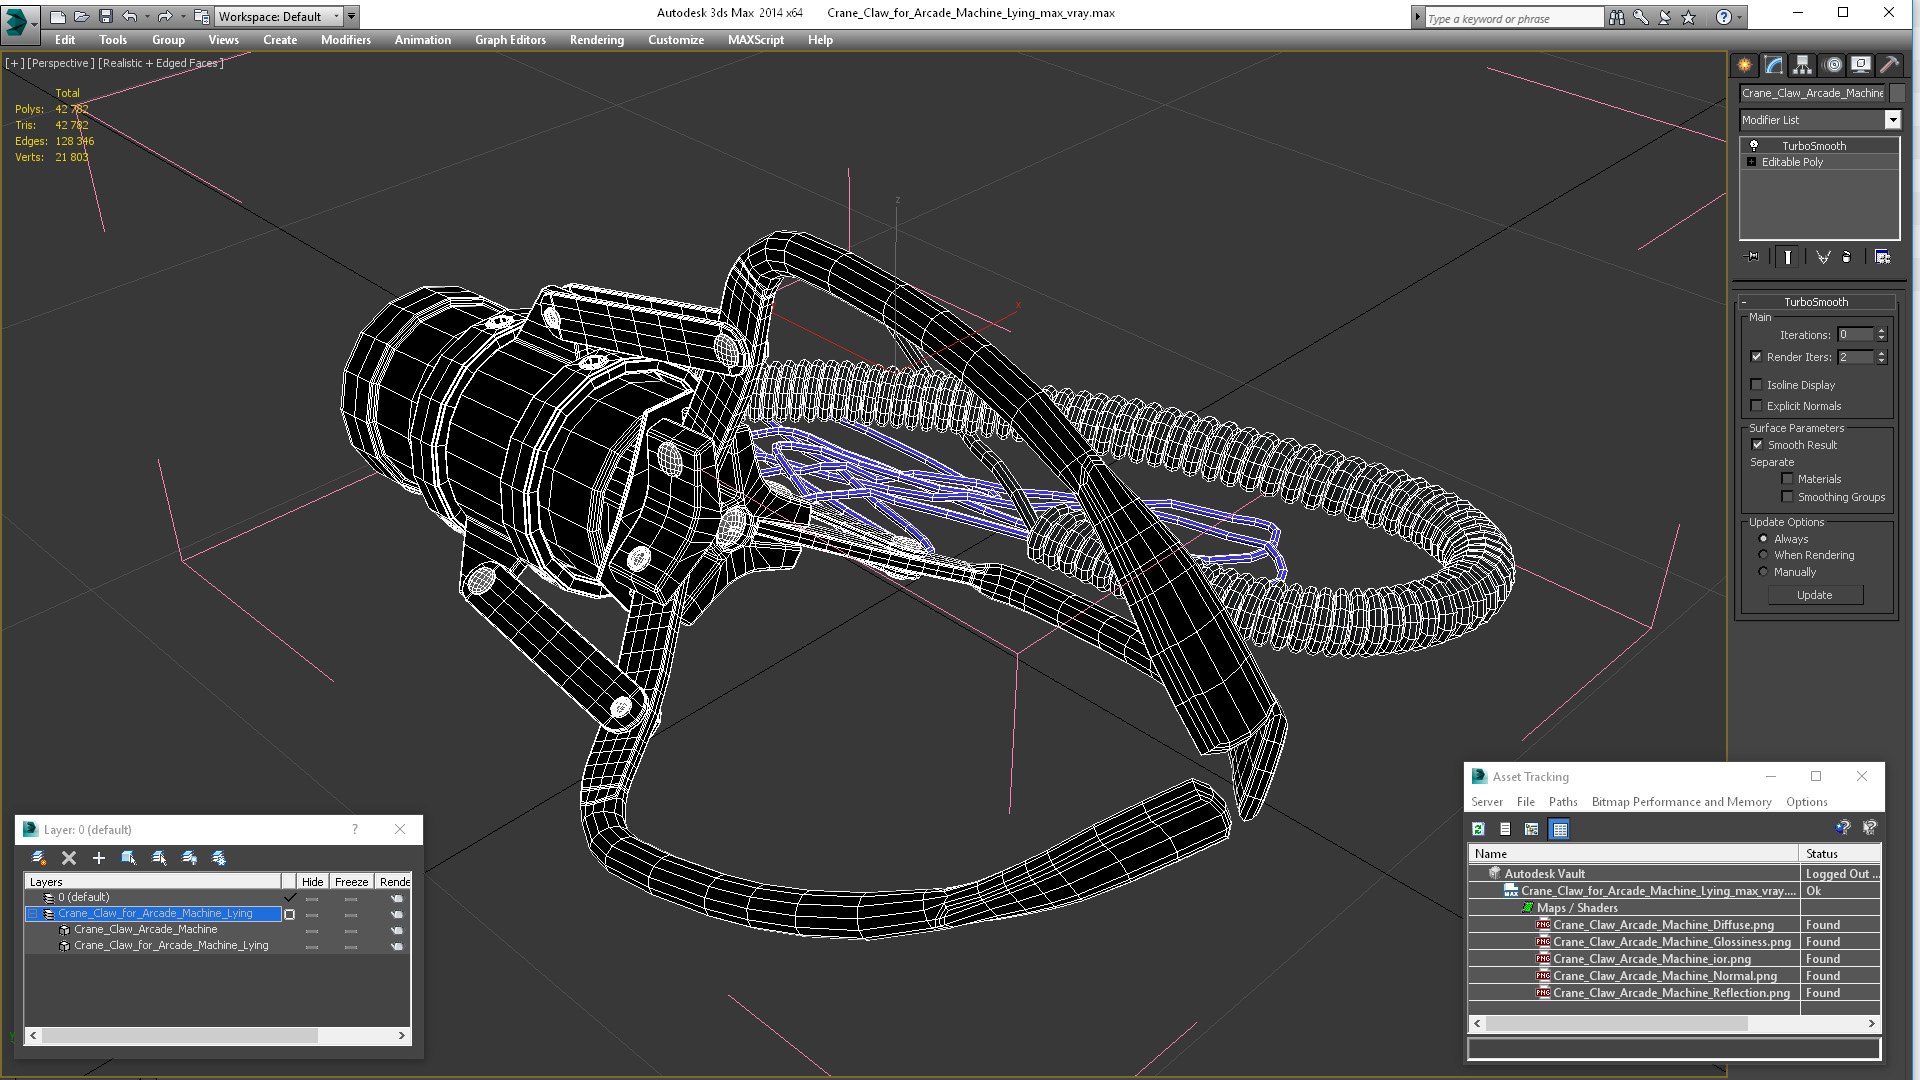Image resolution: width=1920 pixels, height=1080 pixels.
Task: Open Paths menu in Asset Tracking
Action: 1562,802
